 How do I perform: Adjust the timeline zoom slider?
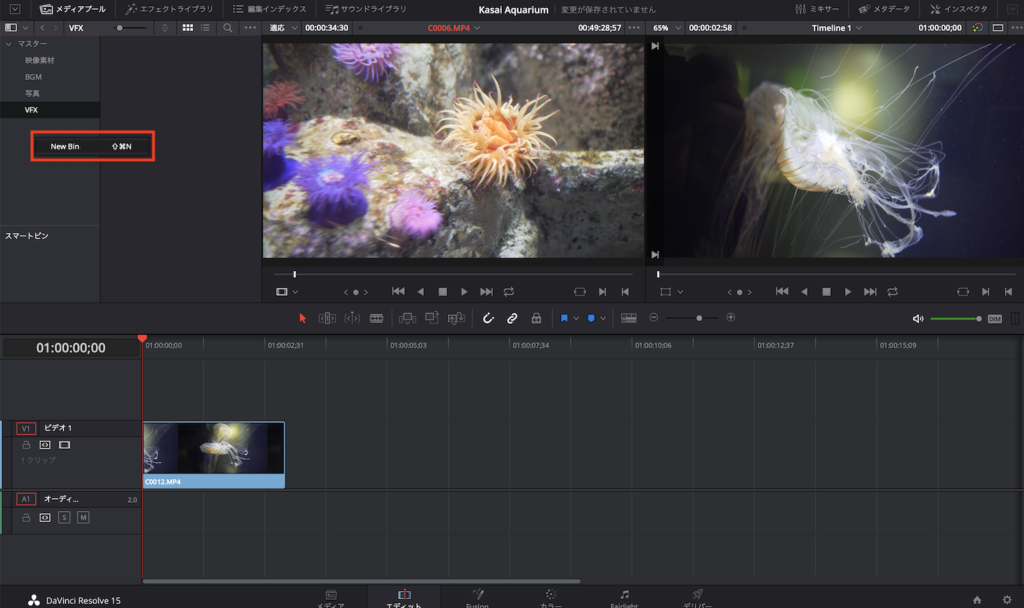click(x=699, y=318)
